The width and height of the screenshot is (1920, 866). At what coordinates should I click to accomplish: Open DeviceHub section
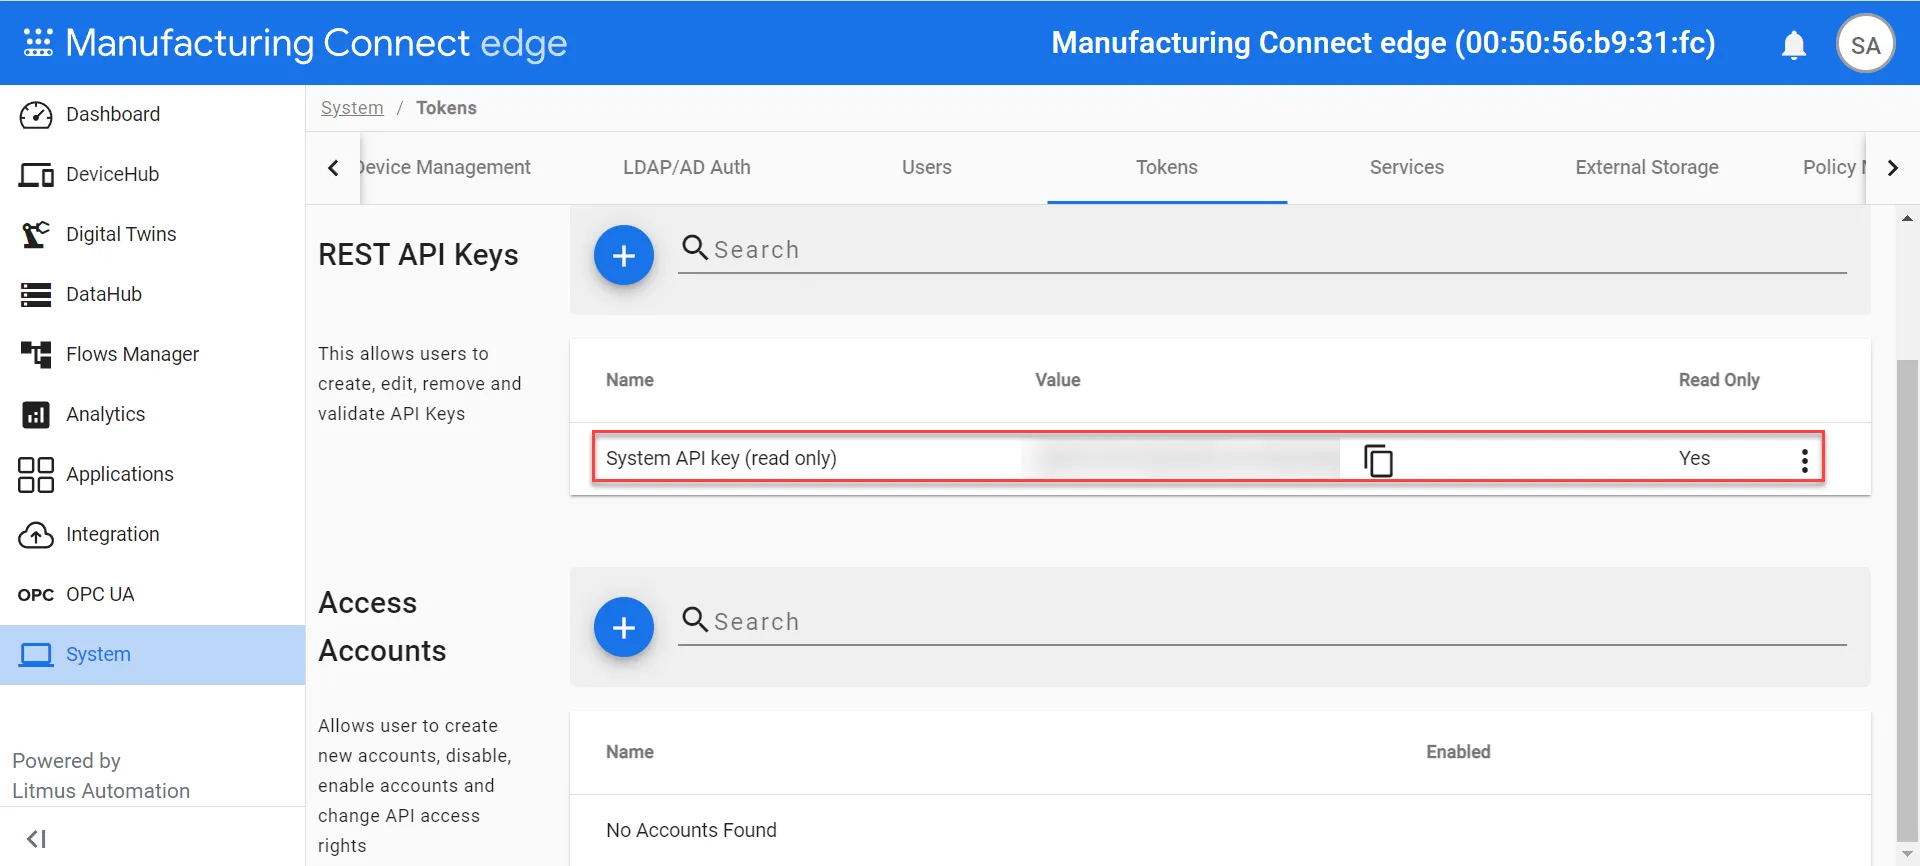click(x=152, y=174)
